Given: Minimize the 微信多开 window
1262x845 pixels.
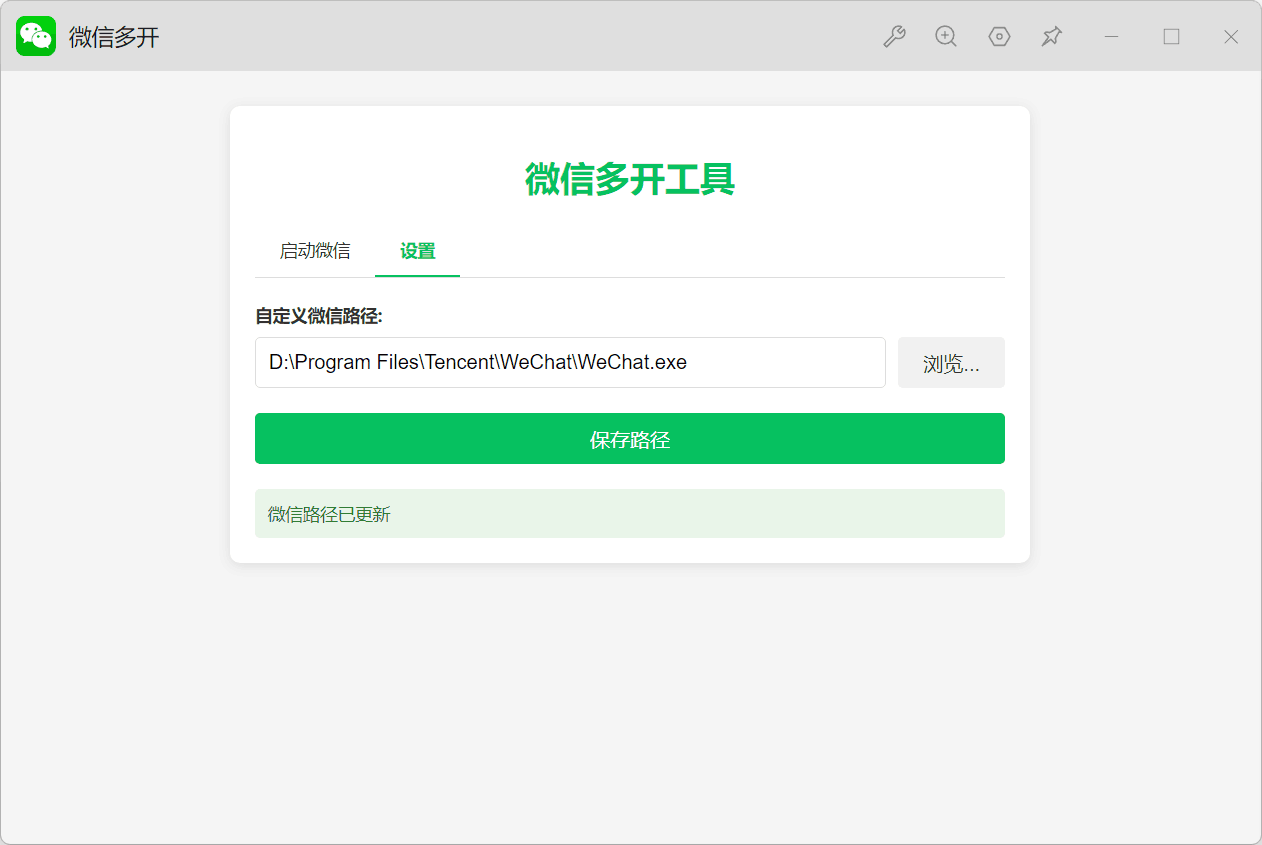Looking at the screenshot, I should coord(1111,37).
